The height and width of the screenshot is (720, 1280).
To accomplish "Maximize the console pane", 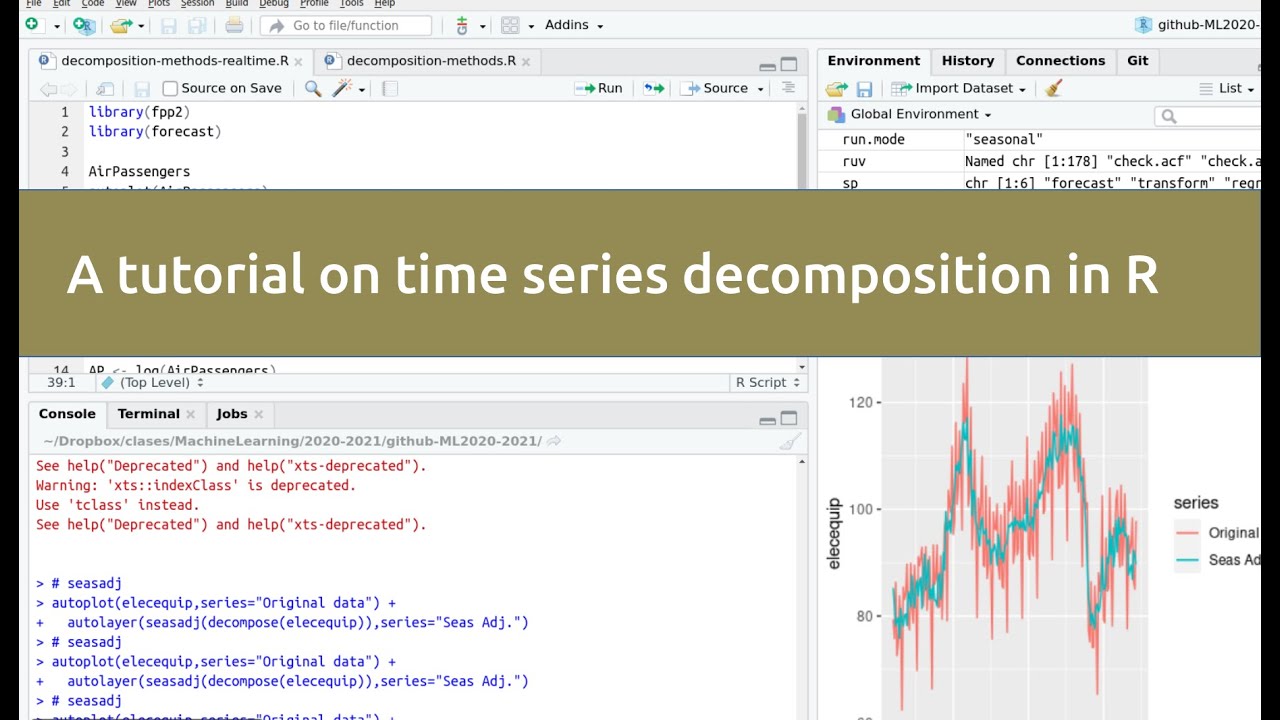I will click(789, 418).
